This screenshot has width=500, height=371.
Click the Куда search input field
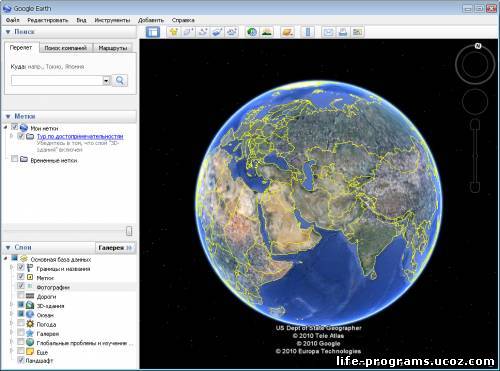tap(57, 81)
